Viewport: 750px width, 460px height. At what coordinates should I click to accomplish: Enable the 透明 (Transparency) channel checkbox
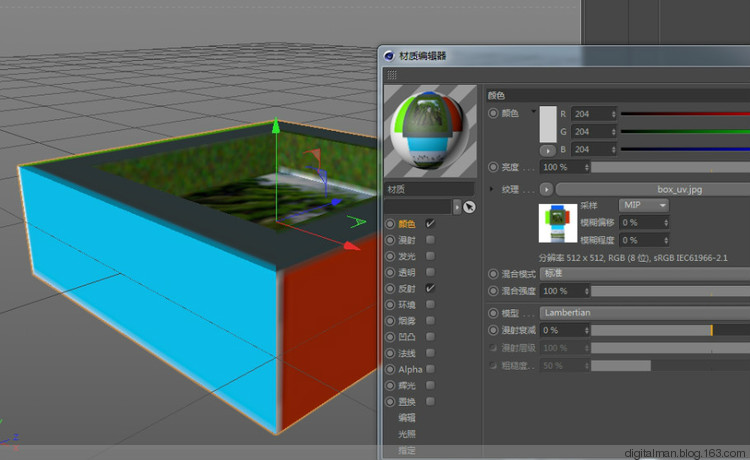[x=430, y=272]
